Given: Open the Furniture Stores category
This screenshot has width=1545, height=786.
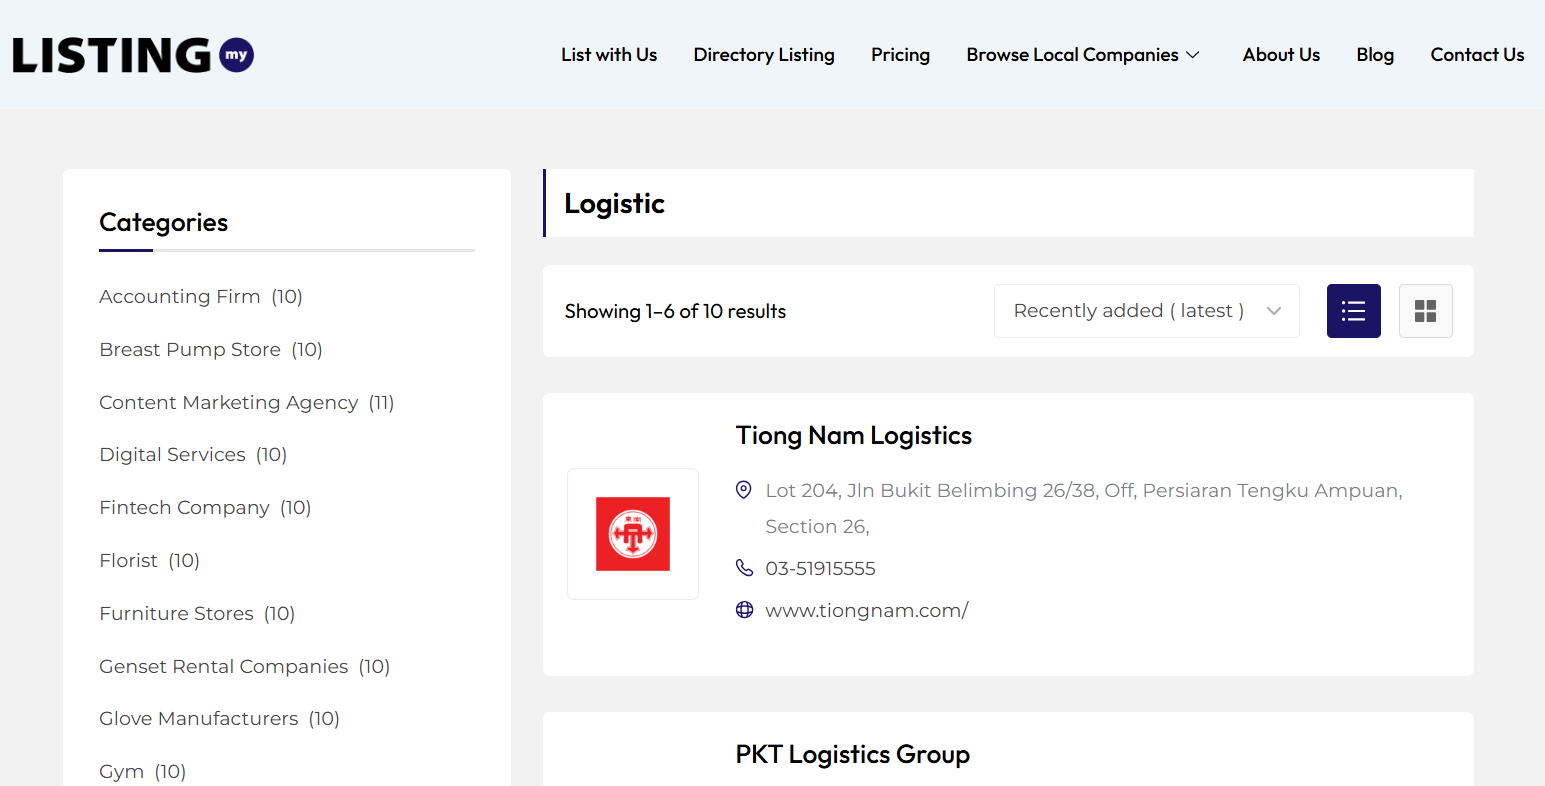Looking at the screenshot, I should pyautogui.click(x=176, y=613).
